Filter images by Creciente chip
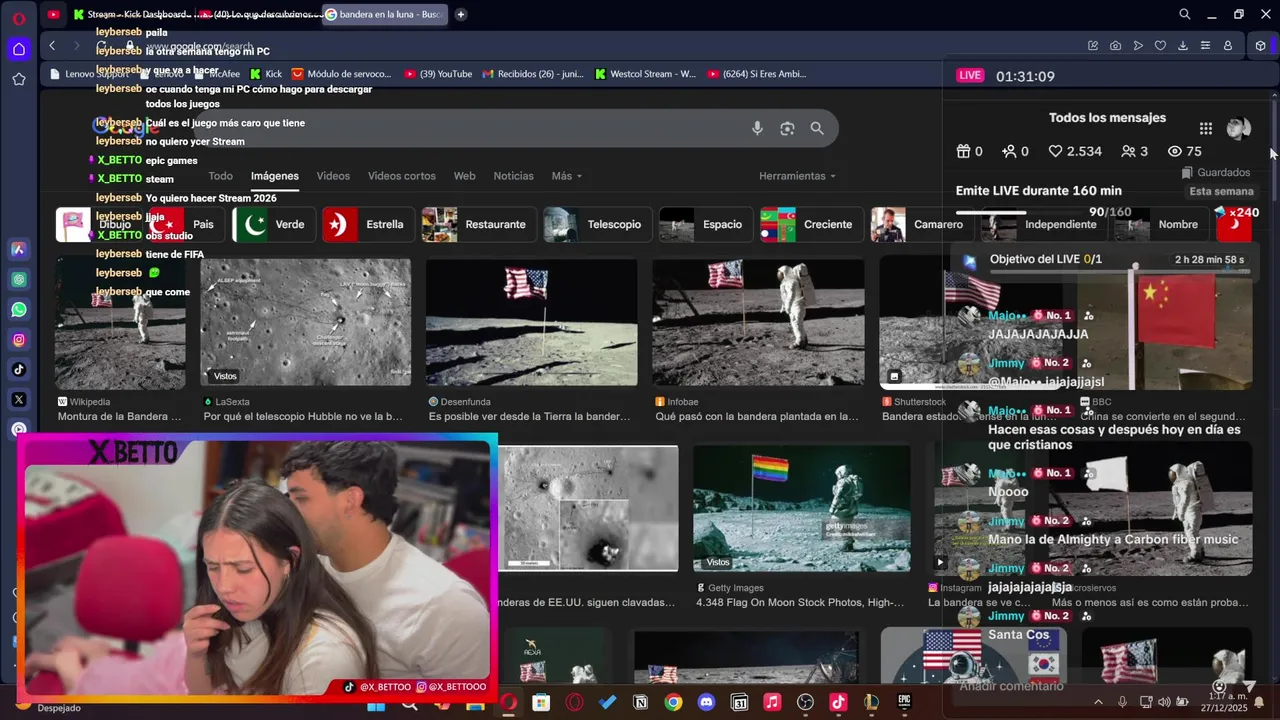Viewport: 1280px width, 720px height. tap(812, 224)
